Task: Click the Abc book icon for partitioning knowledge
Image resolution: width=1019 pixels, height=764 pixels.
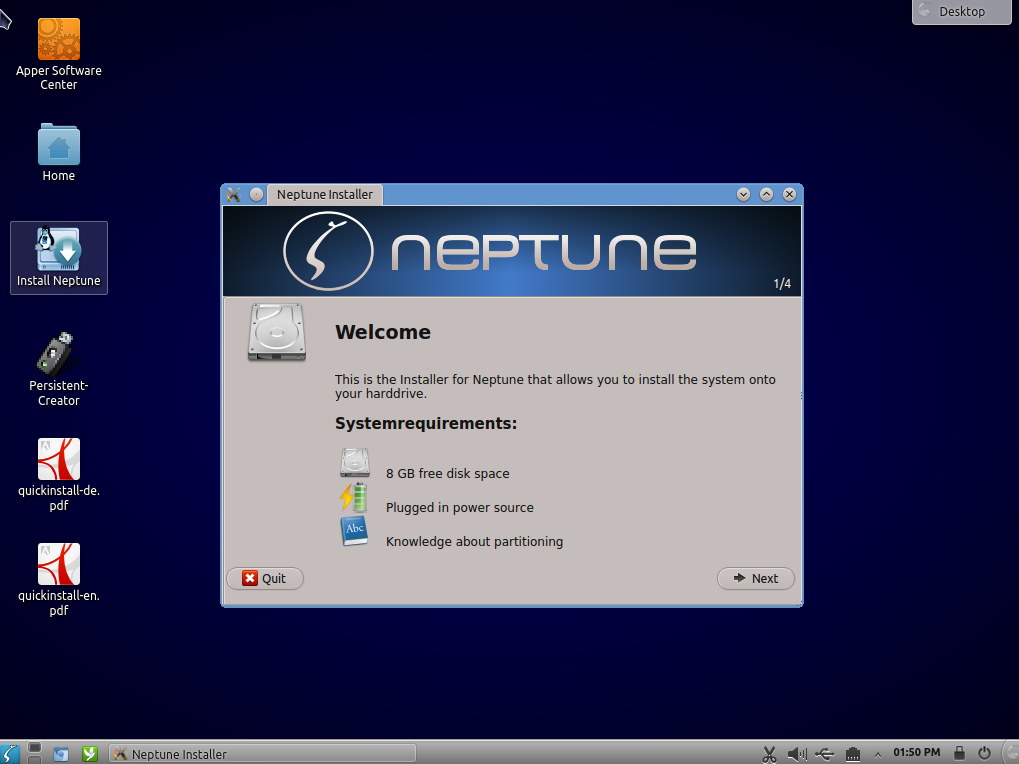Action: click(x=354, y=531)
